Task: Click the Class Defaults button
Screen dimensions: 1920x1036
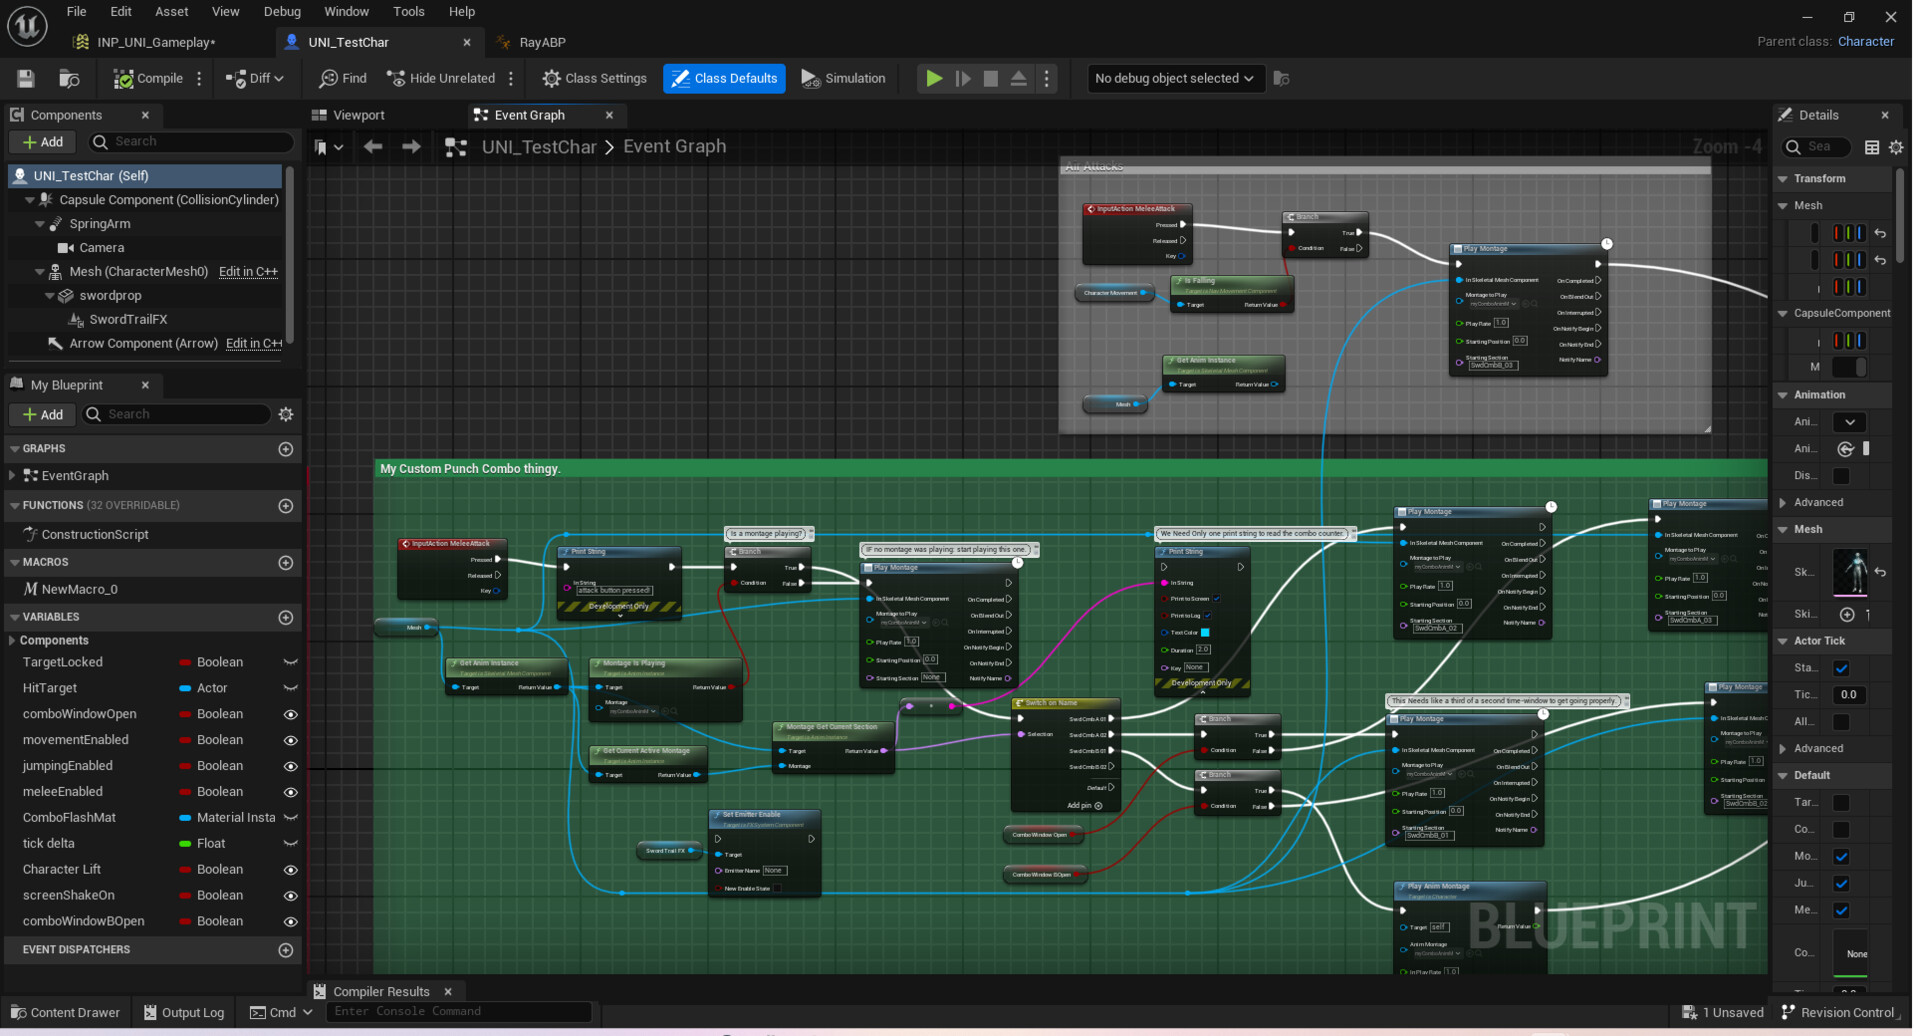Action: click(x=723, y=78)
